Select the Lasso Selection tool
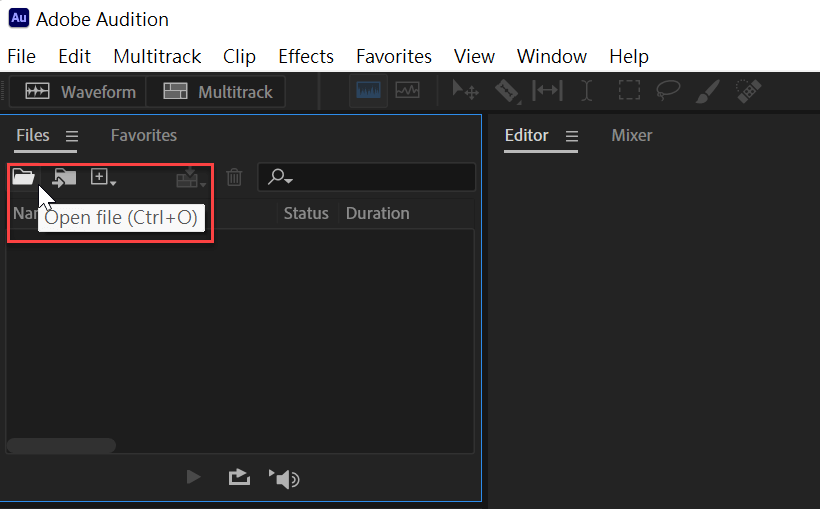 [668, 90]
